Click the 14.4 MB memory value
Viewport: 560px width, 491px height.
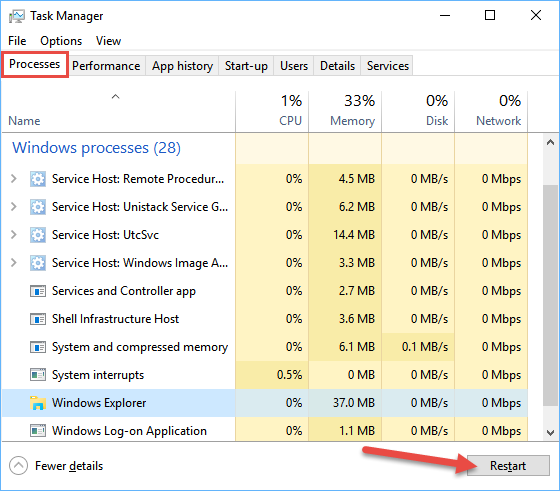point(354,235)
